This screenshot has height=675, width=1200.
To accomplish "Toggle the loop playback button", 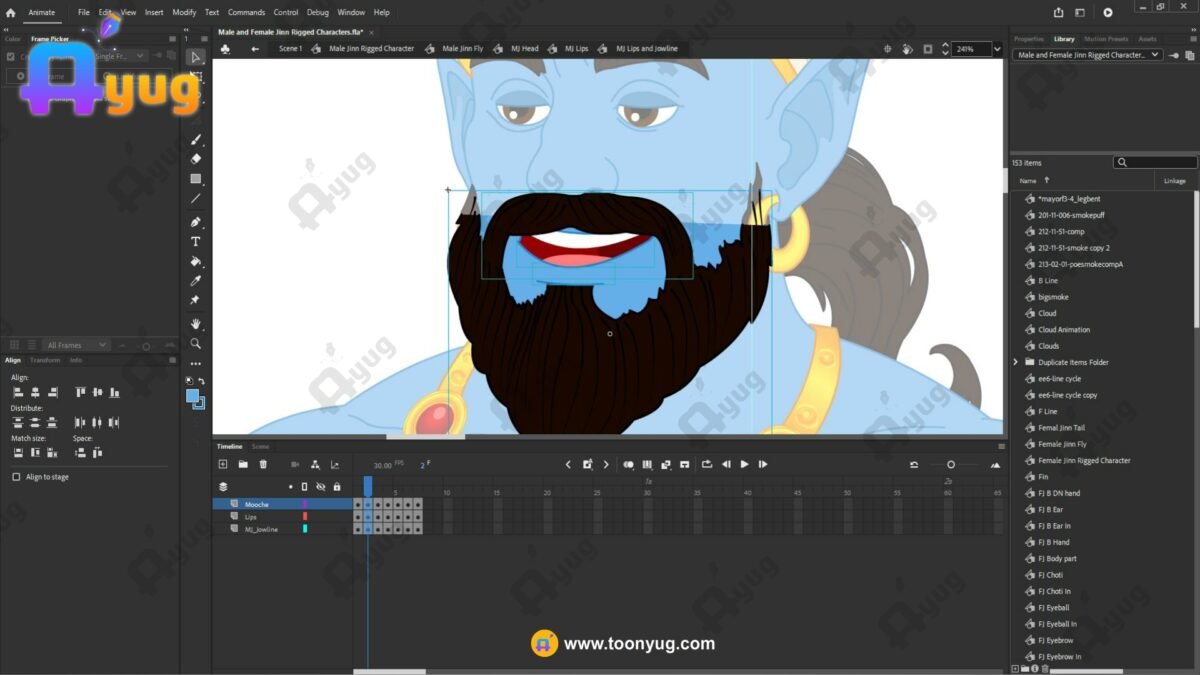I will pyautogui.click(x=707, y=464).
